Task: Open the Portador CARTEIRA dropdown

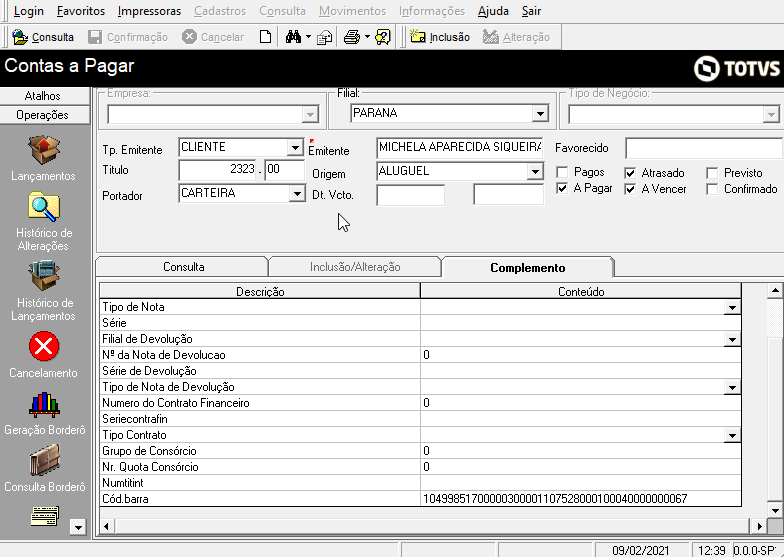Action: tap(297, 194)
